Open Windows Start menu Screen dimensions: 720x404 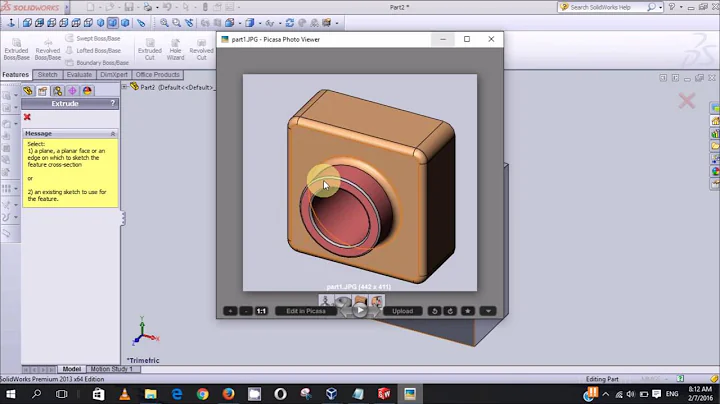[x=10, y=394]
